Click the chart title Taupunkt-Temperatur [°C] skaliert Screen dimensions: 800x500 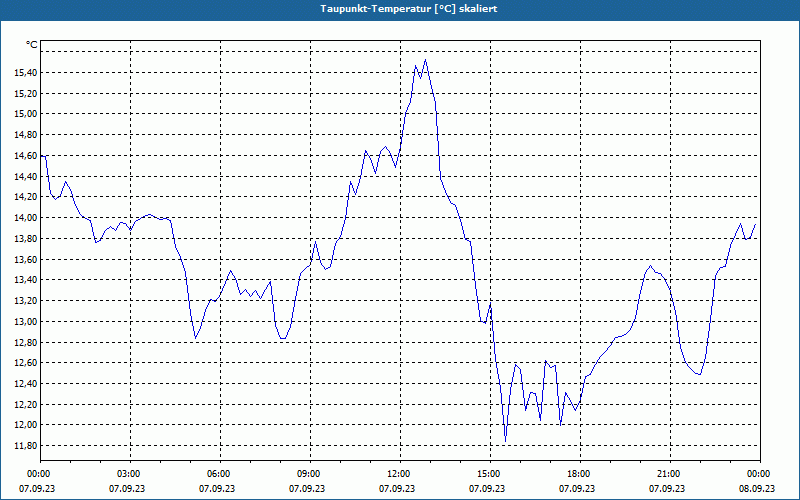(409, 9)
